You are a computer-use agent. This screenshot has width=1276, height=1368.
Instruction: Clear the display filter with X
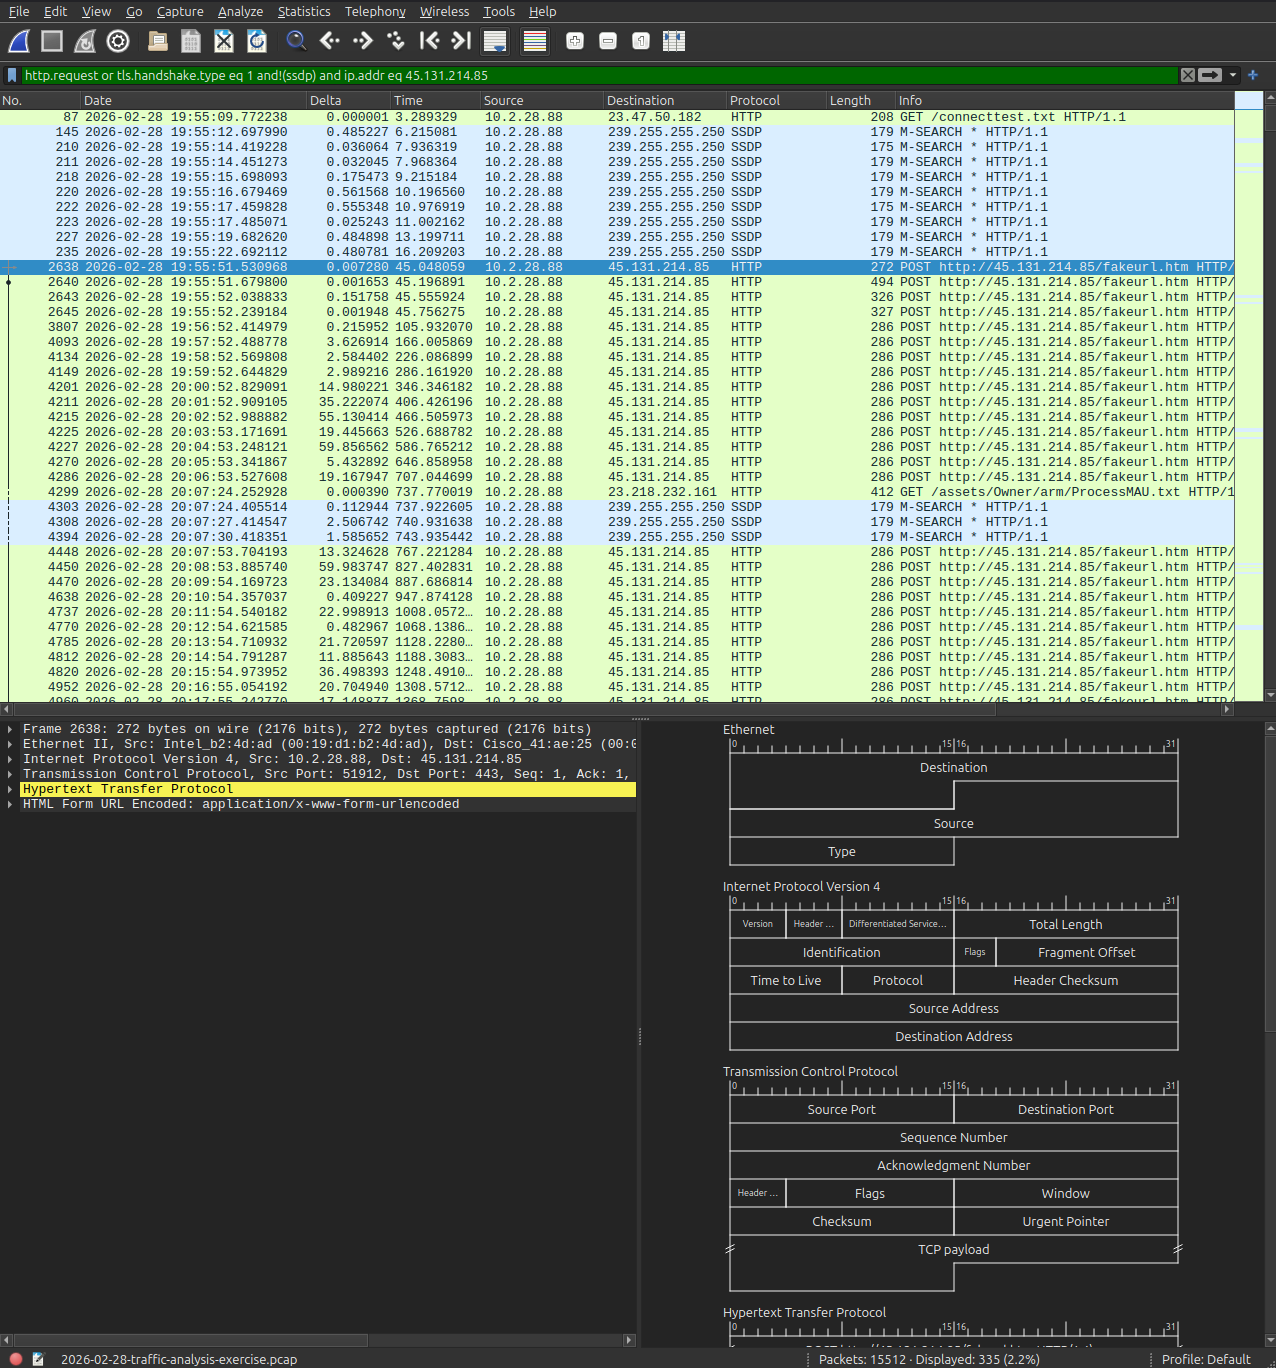click(x=1187, y=75)
